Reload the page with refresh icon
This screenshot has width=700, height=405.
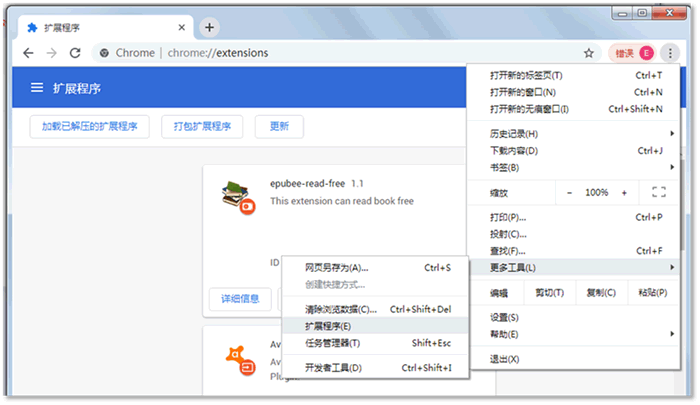(75, 53)
